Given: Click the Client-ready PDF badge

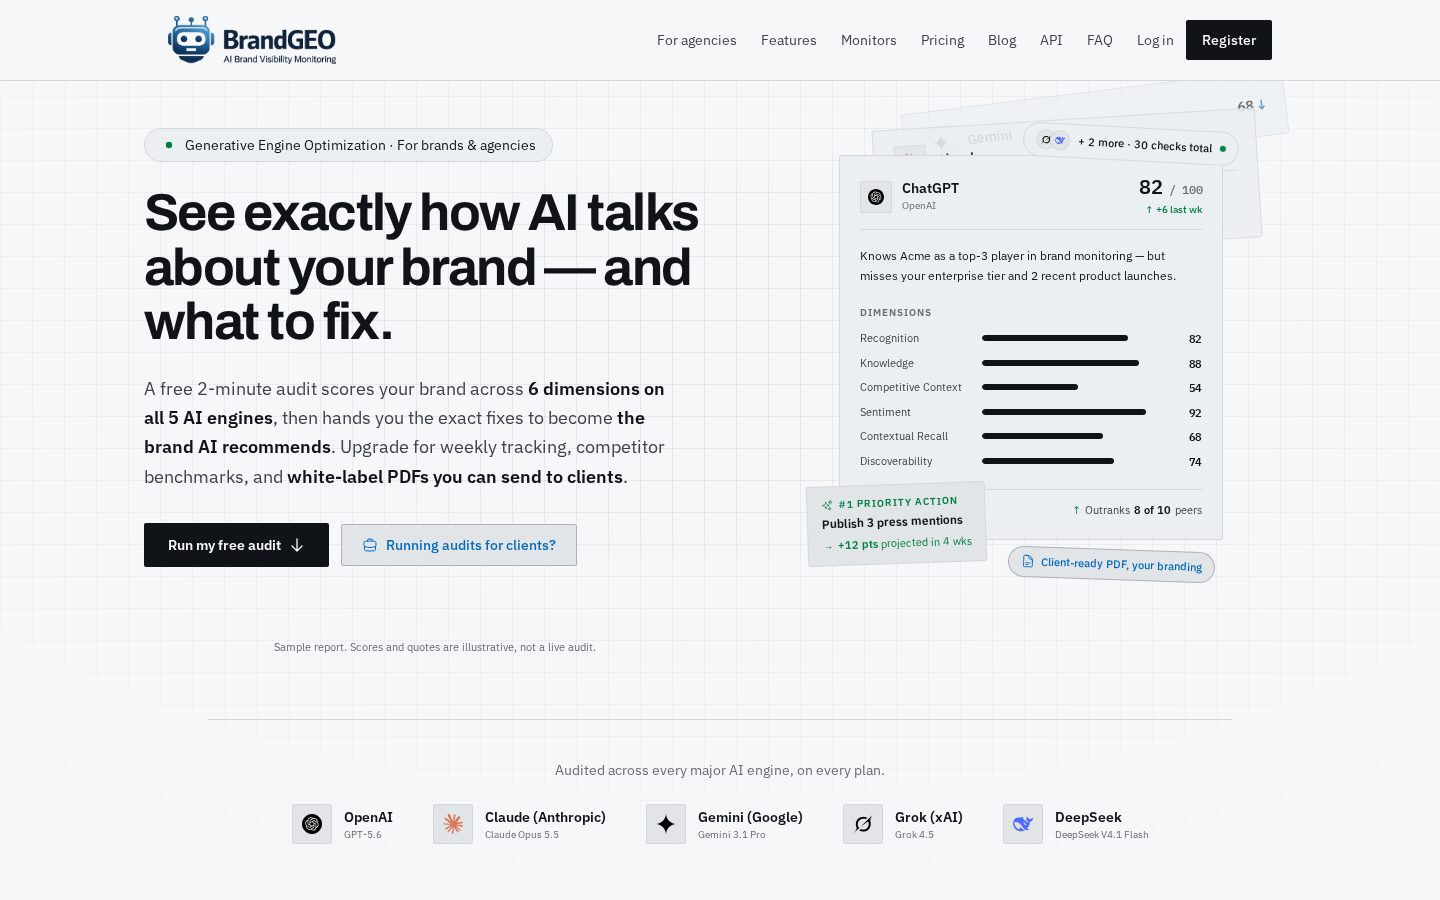Looking at the screenshot, I should [1111, 564].
